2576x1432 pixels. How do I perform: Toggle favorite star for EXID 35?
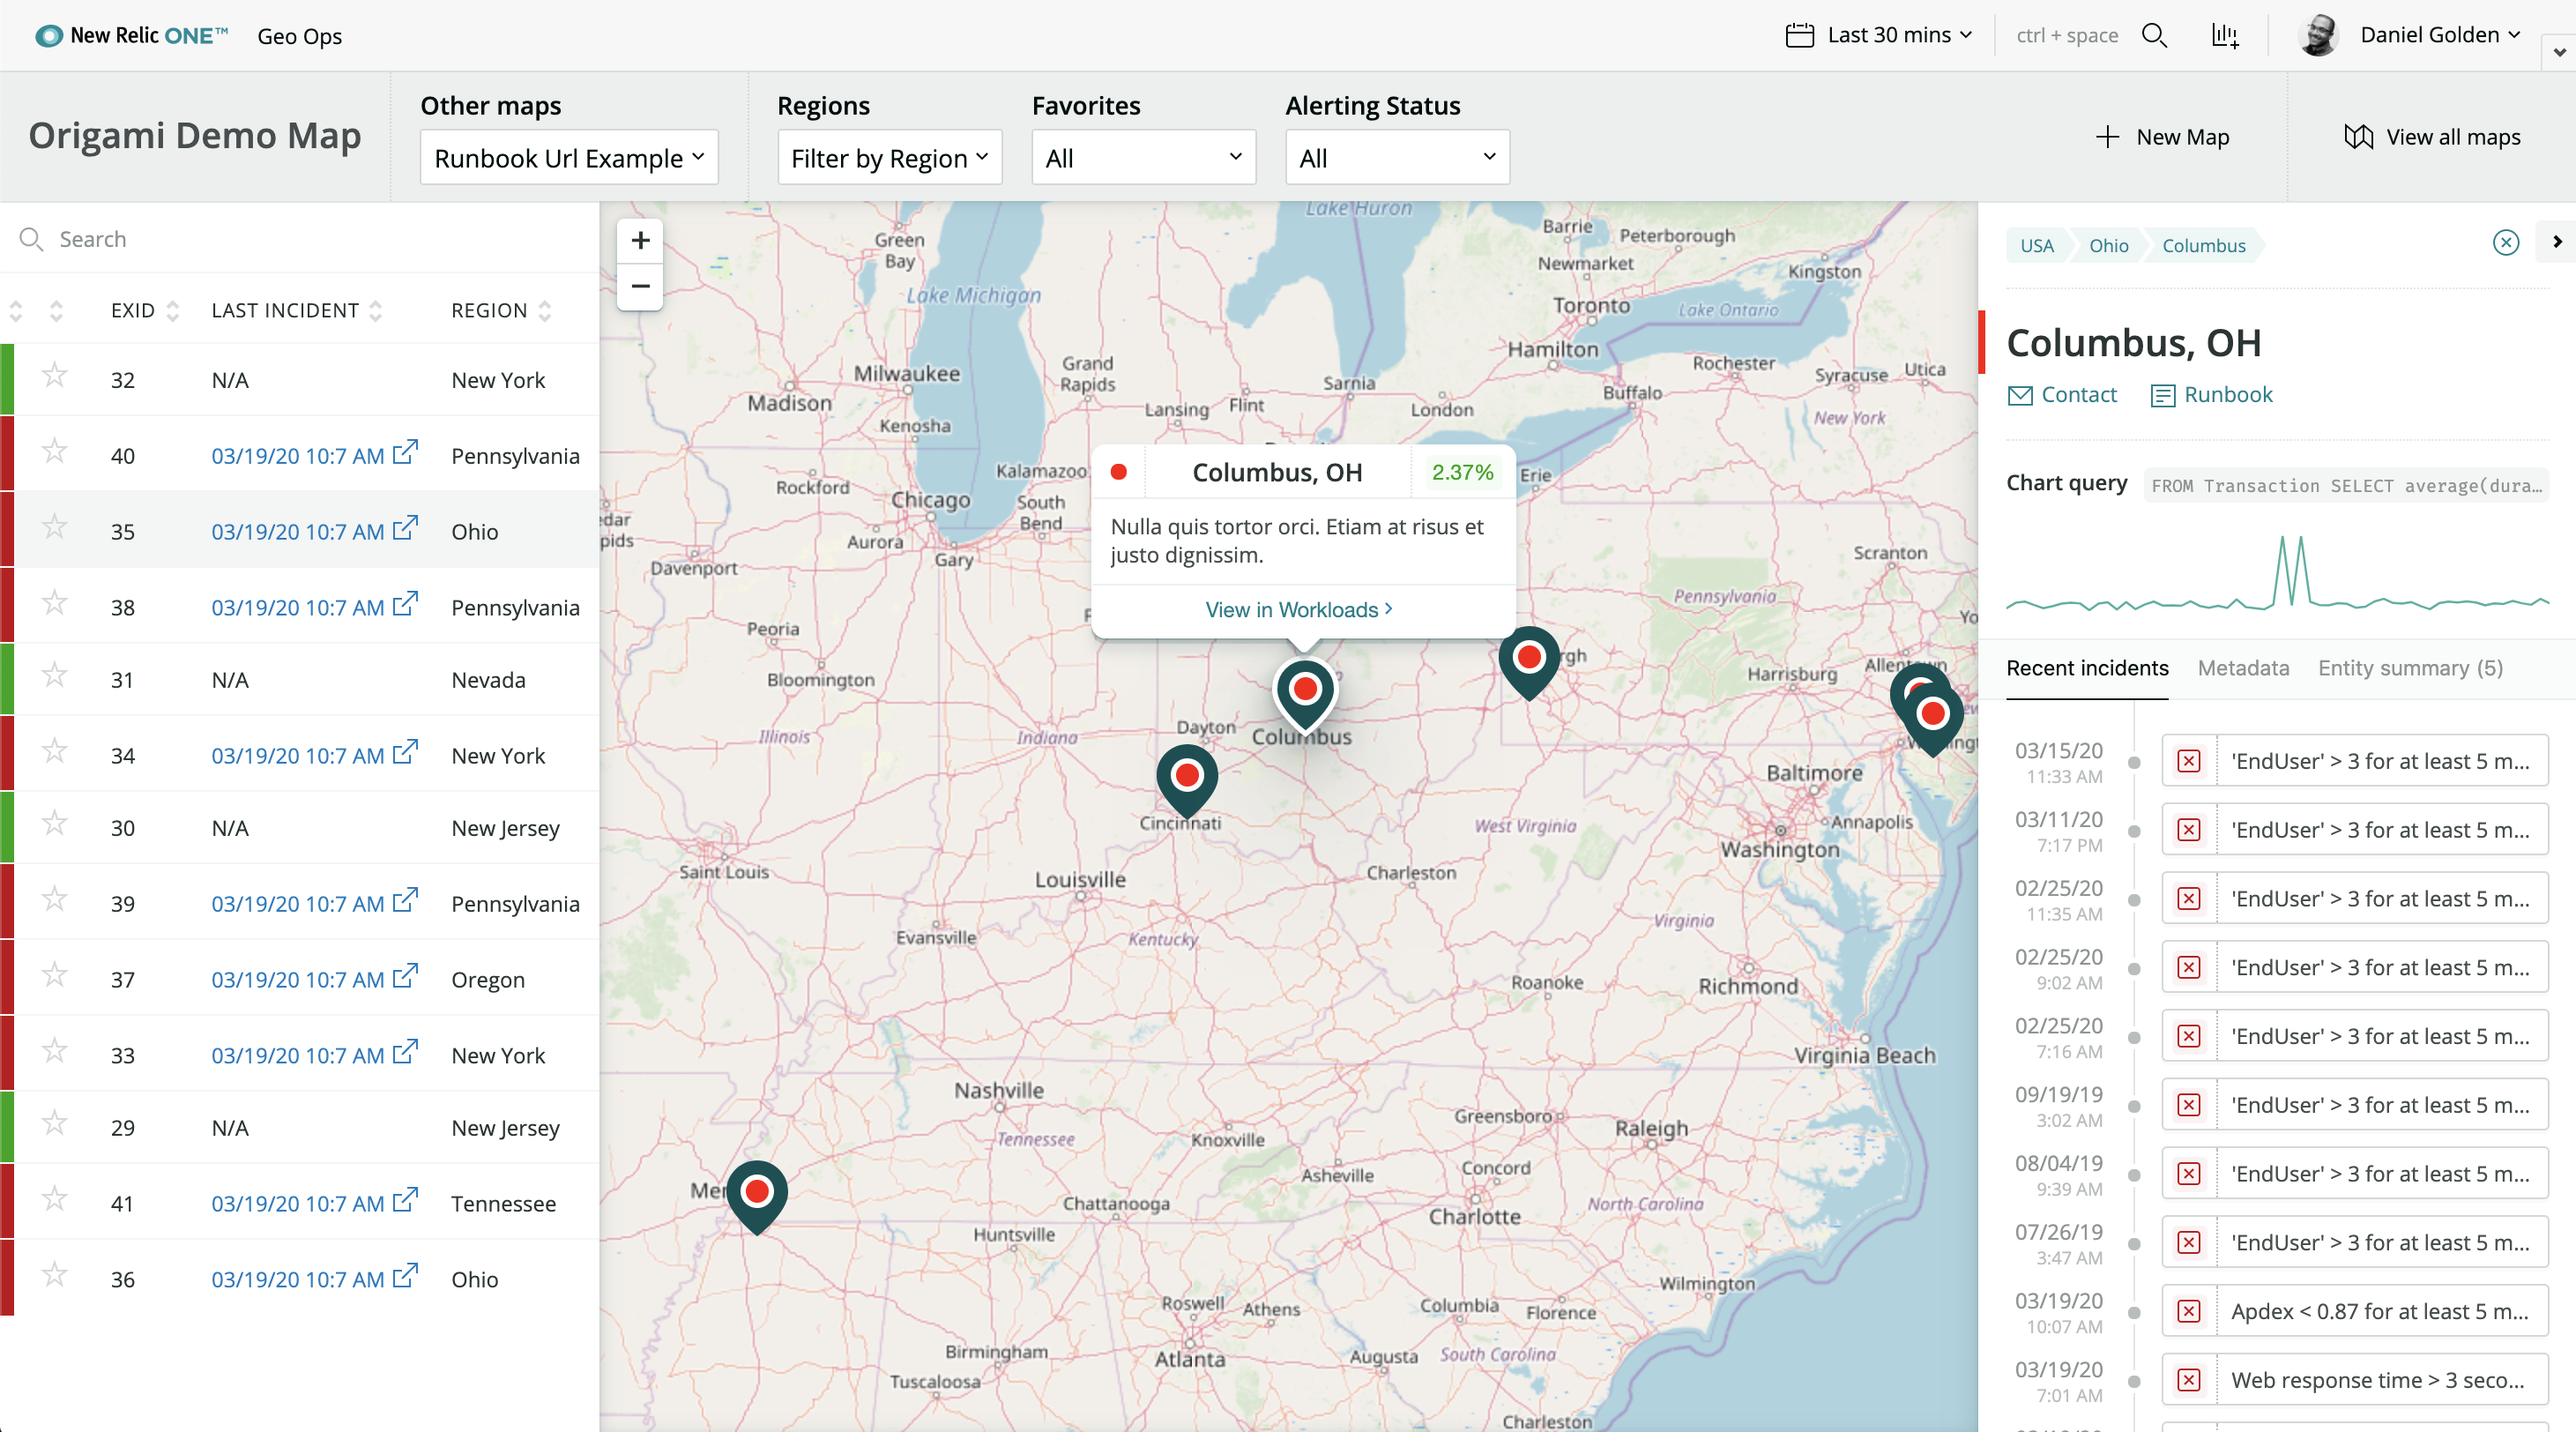(55, 528)
